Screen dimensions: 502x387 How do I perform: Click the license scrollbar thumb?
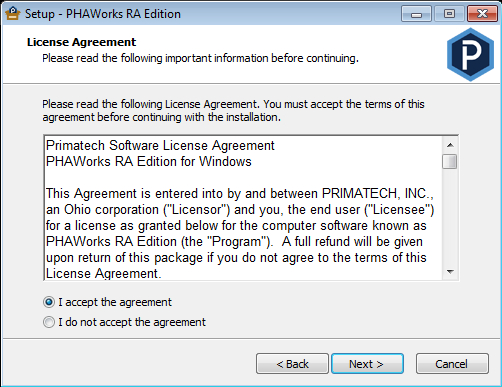pyautogui.click(x=450, y=161)
